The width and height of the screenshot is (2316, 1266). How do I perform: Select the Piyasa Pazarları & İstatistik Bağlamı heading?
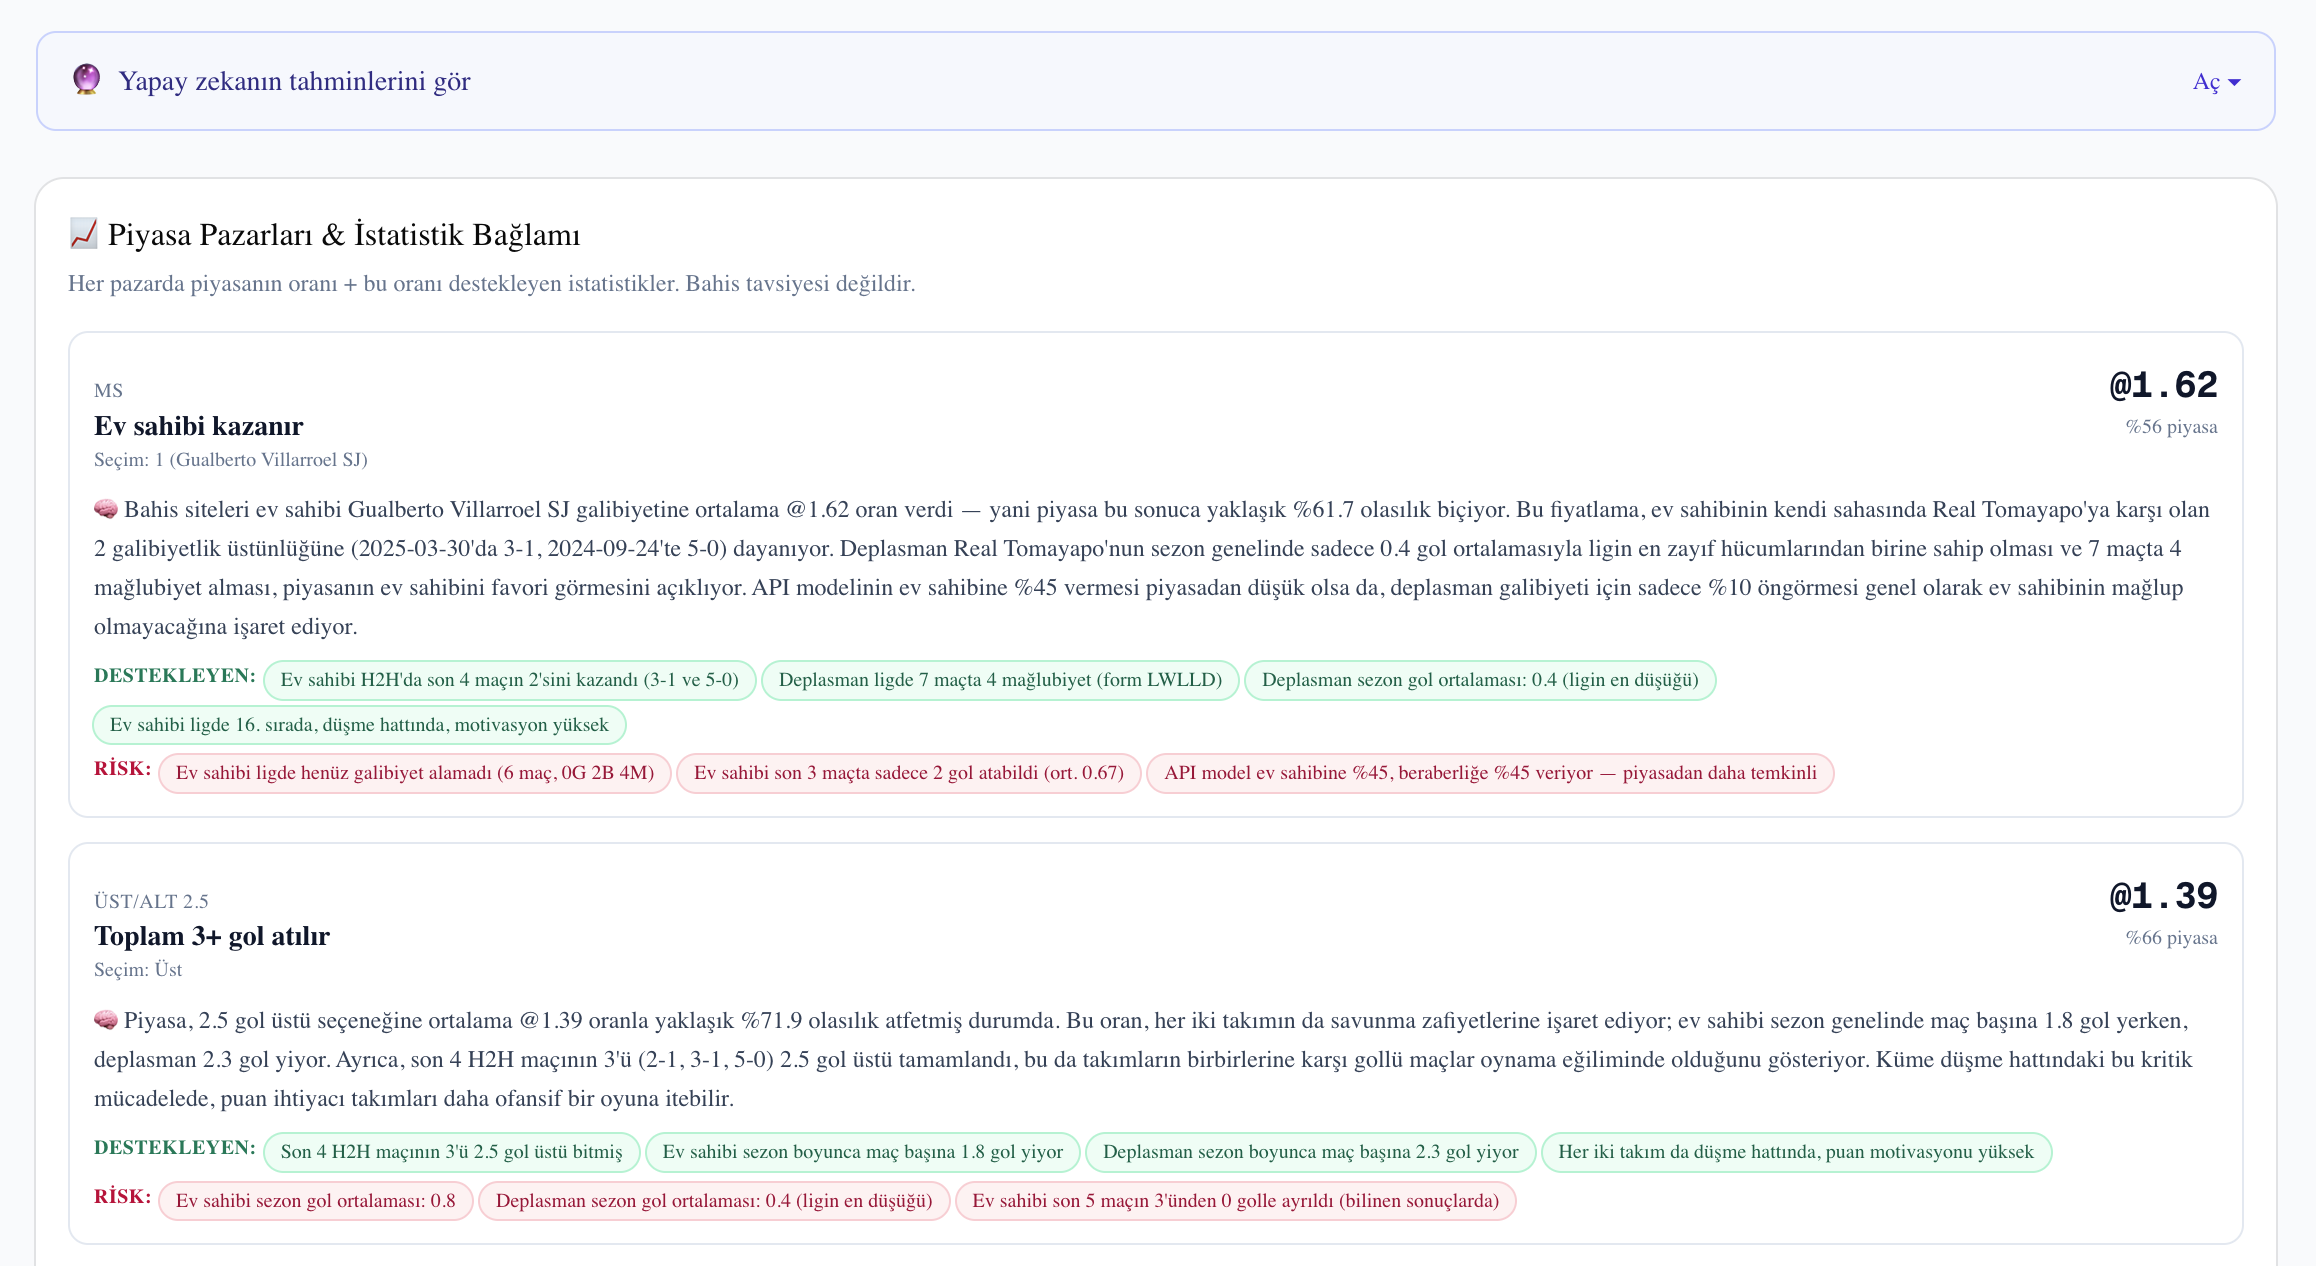pos(344,235)
